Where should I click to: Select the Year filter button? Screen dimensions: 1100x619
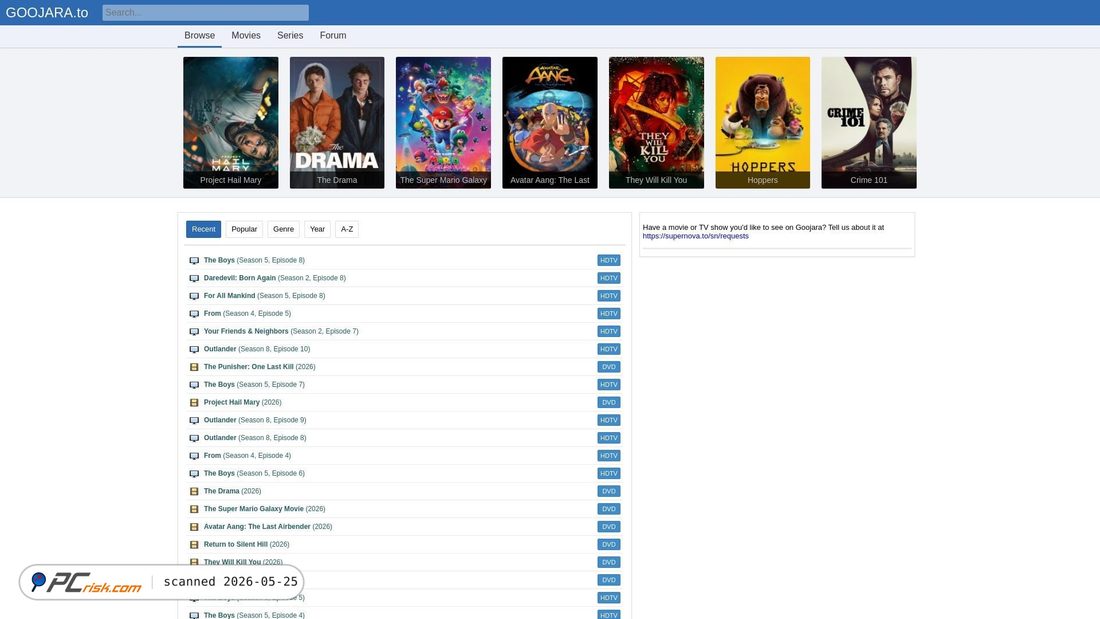click(x=317, y=229)
